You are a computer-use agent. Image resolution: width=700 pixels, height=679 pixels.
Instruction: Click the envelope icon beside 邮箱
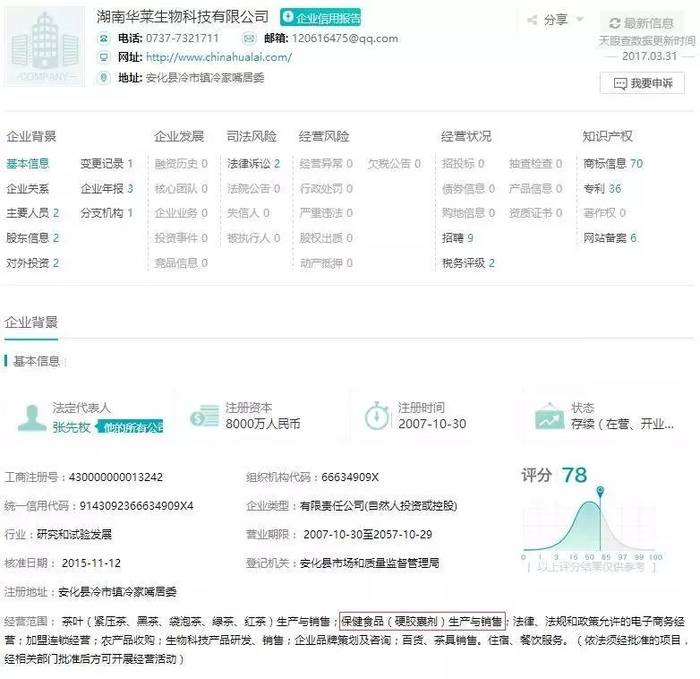(x=249, y=39)
